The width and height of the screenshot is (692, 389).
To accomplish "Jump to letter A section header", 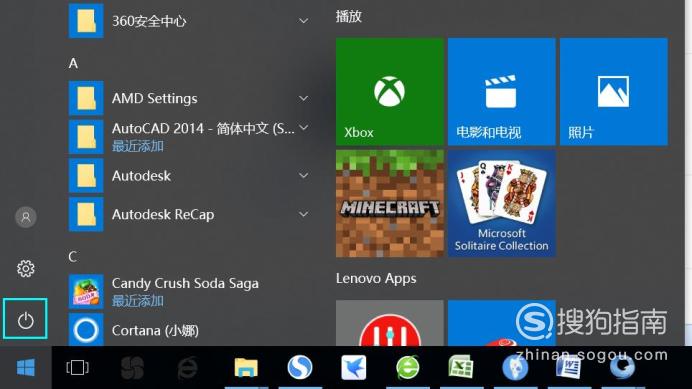I will point(73,64).
